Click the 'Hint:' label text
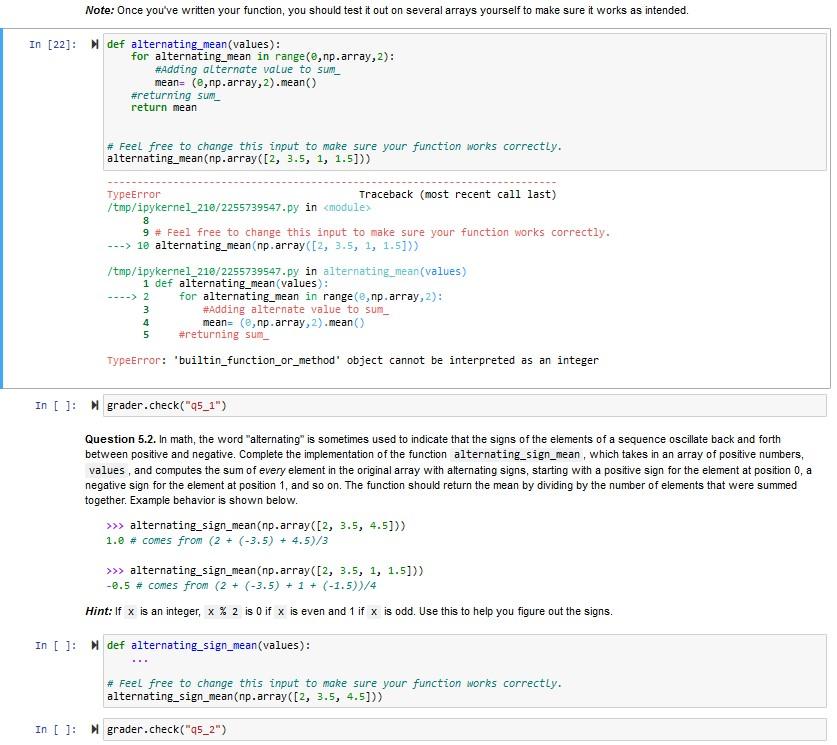 [x=98, y=612]
